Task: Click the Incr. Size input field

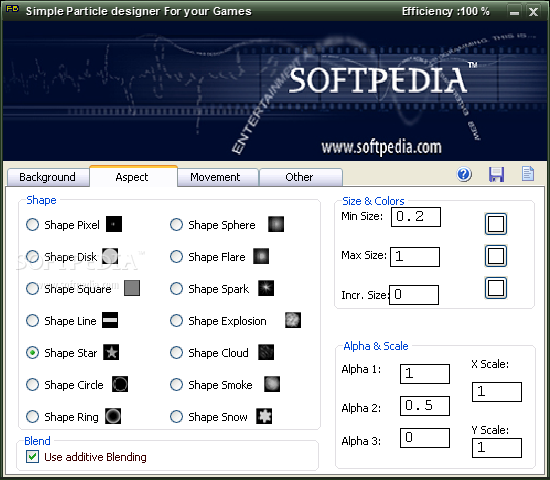Action: (x=414, y=295)
